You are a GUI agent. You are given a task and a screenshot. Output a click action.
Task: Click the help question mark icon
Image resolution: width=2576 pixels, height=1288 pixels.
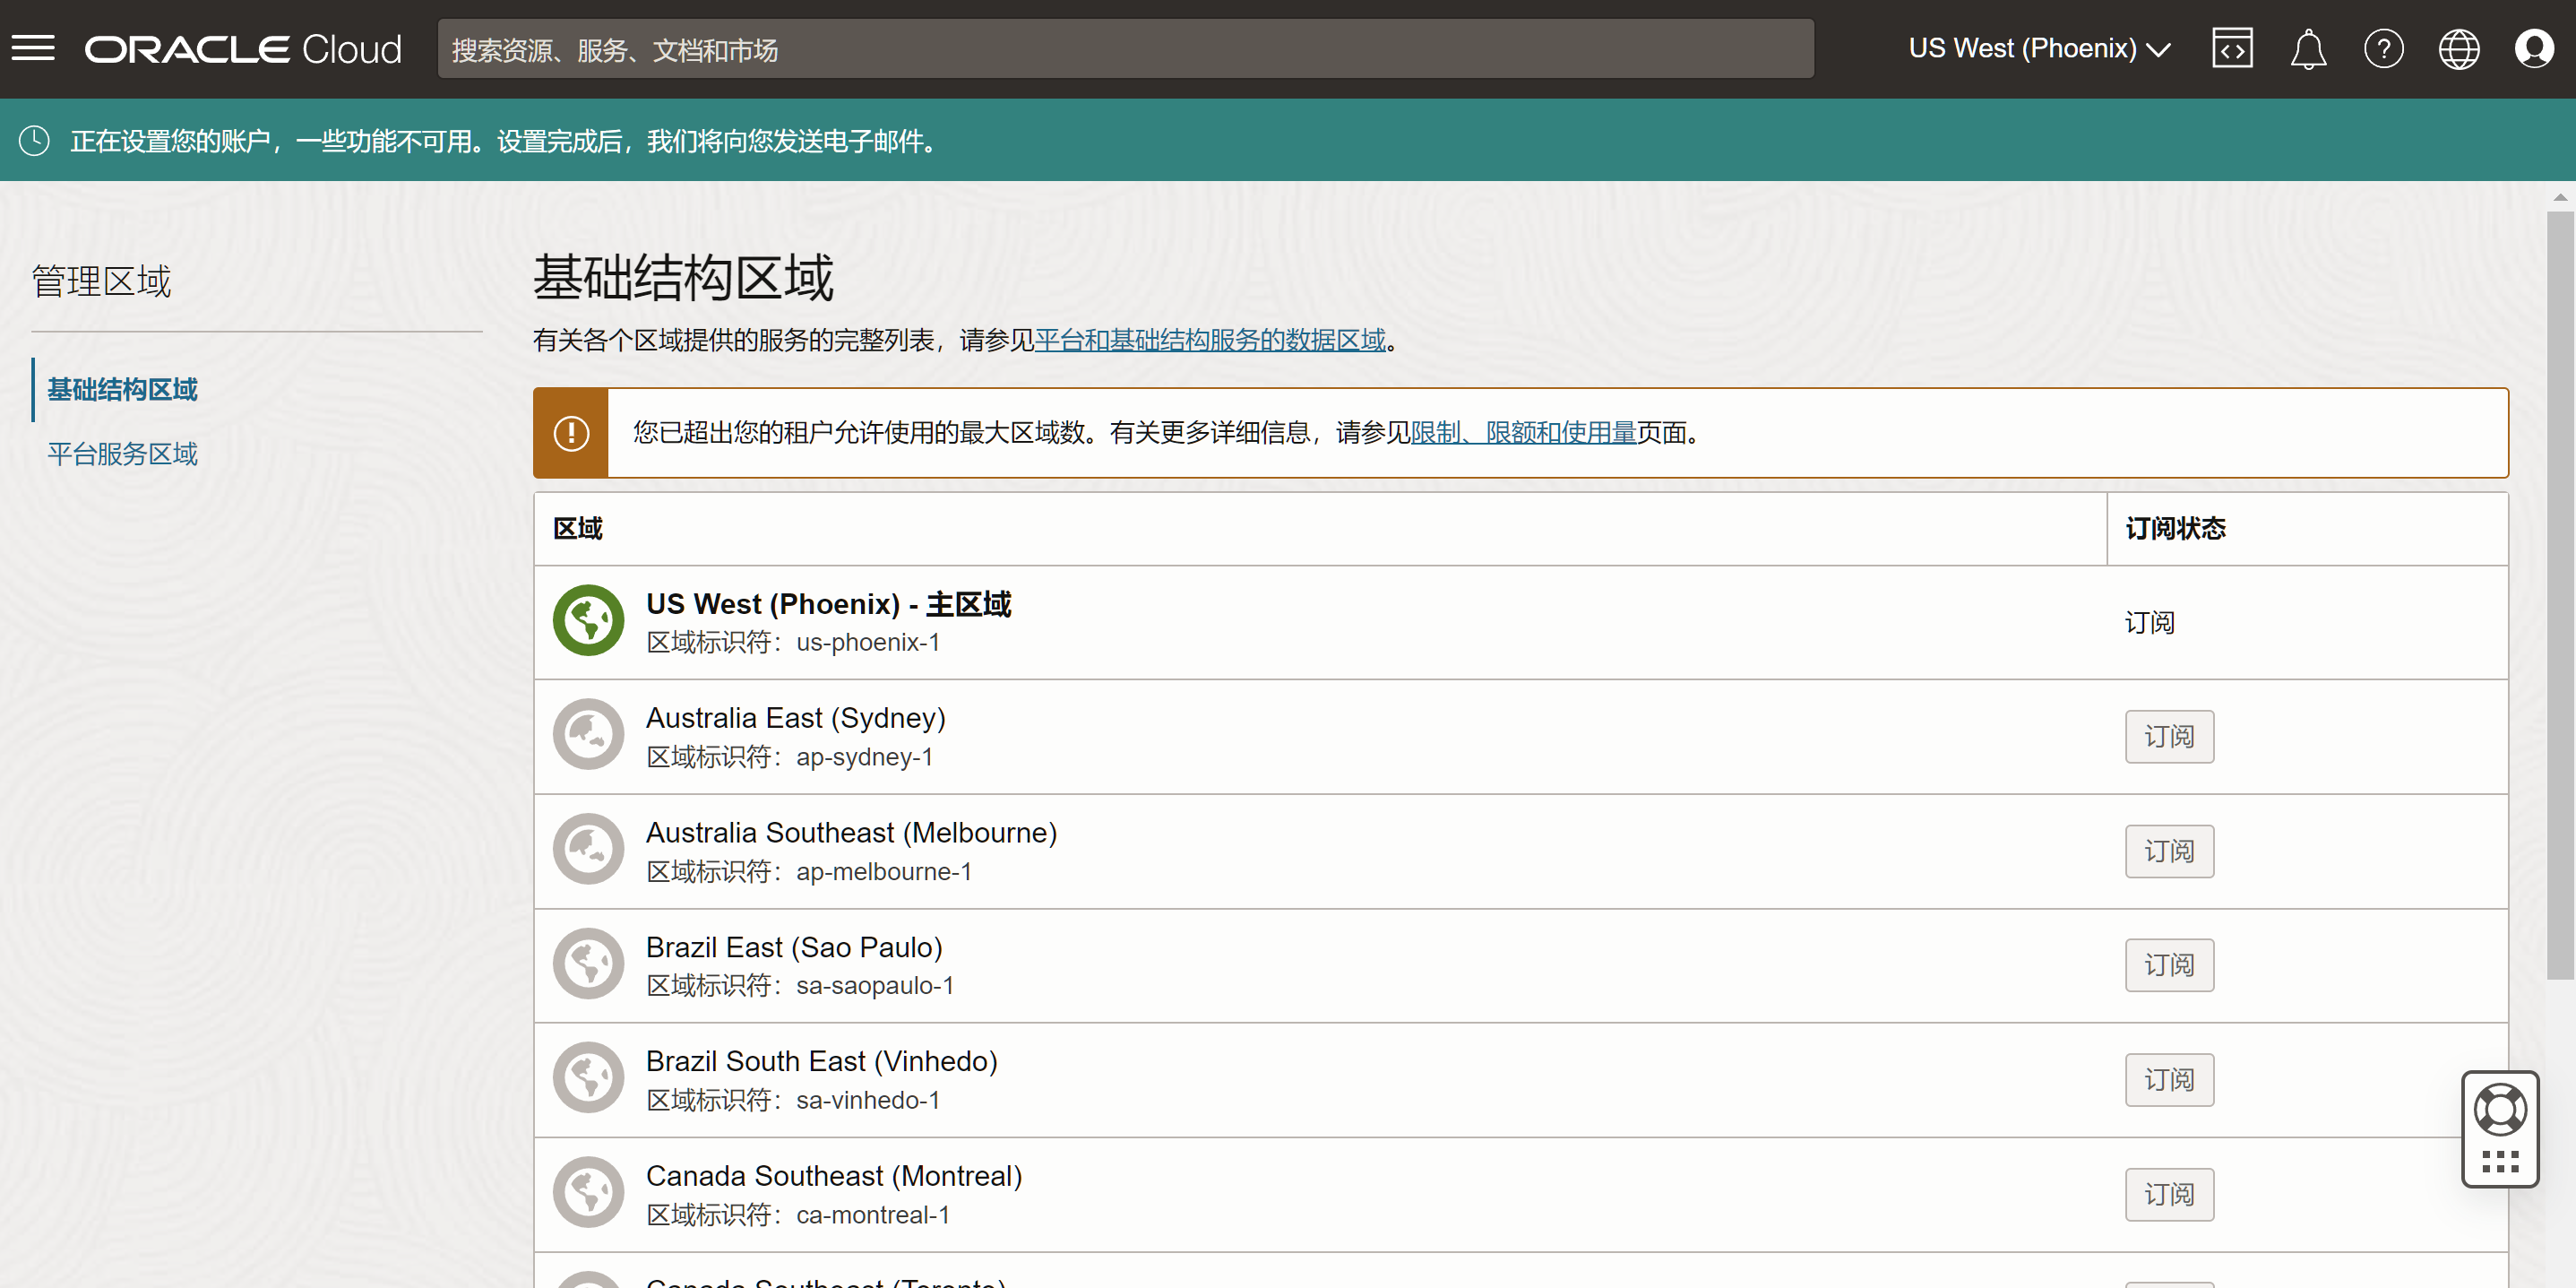[2383, 48]
